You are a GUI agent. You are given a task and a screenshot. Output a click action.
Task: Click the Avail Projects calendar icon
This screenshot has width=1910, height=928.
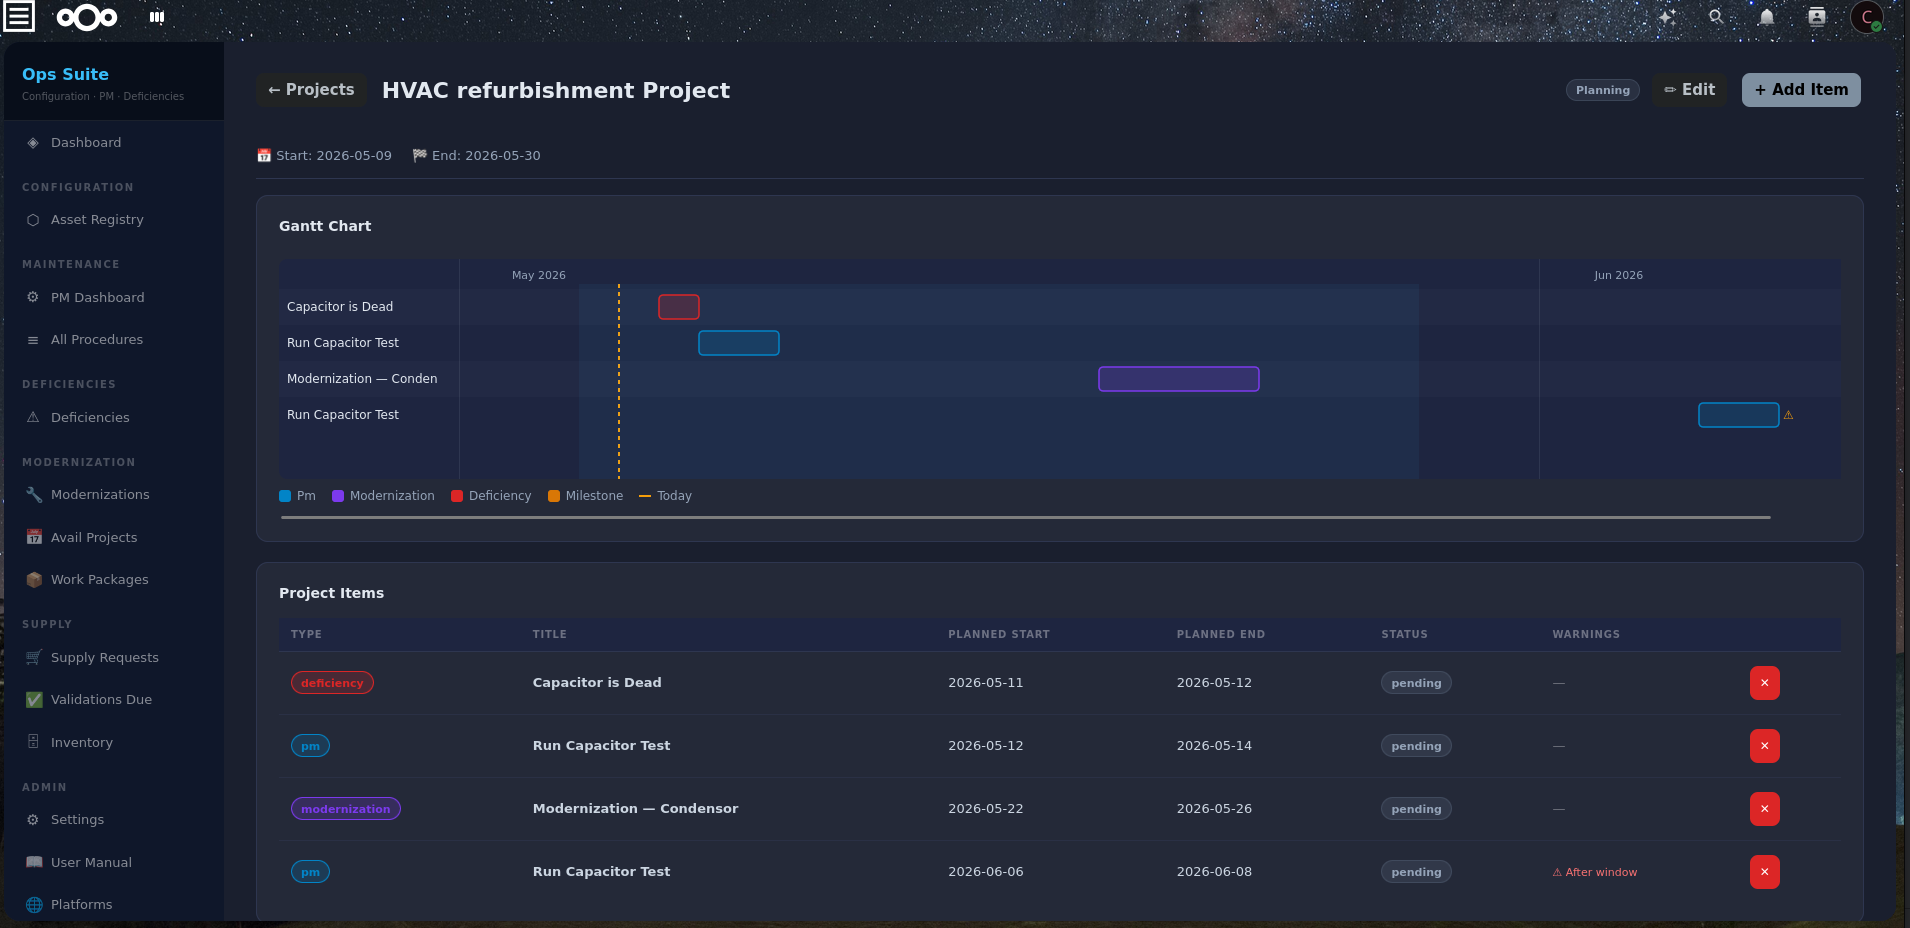point(34,538)
